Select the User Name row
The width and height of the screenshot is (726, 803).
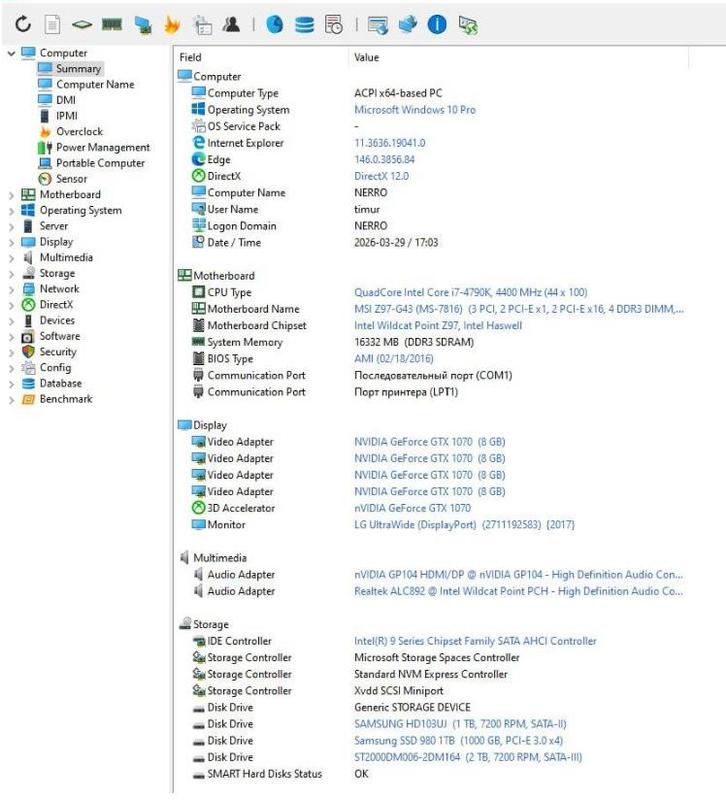[x=431, y=209]
